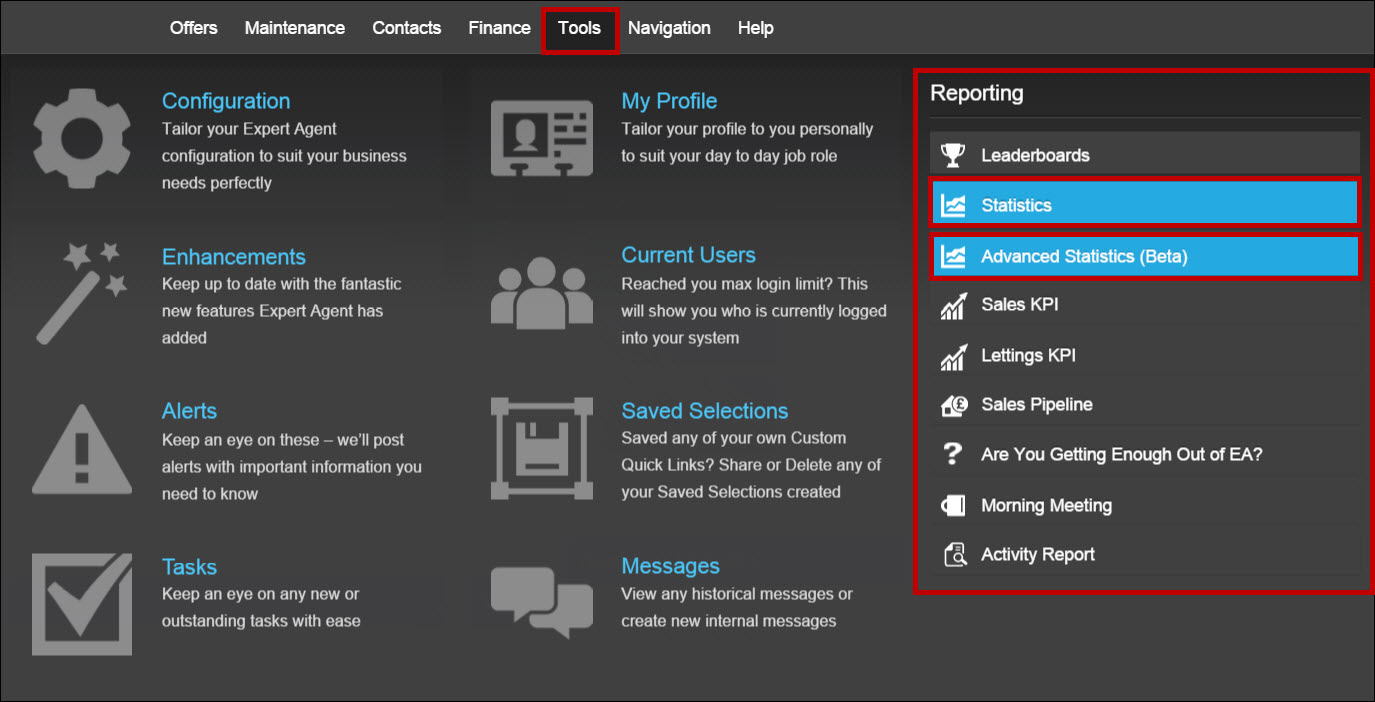Open the Lettings KPI report label
This screenshot has height=702, width=1375.
pyautogui.click(x=1029, y=356)
